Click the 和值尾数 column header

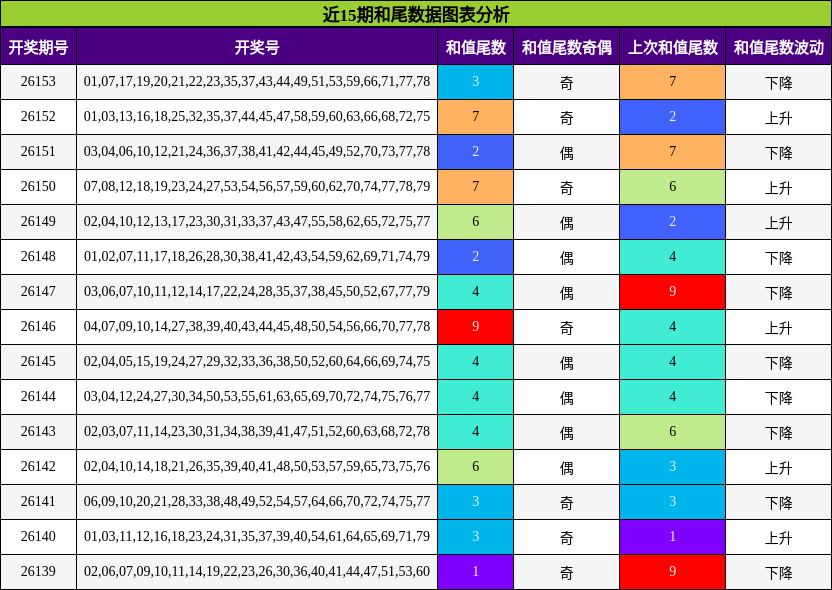[x=475, y=47]
